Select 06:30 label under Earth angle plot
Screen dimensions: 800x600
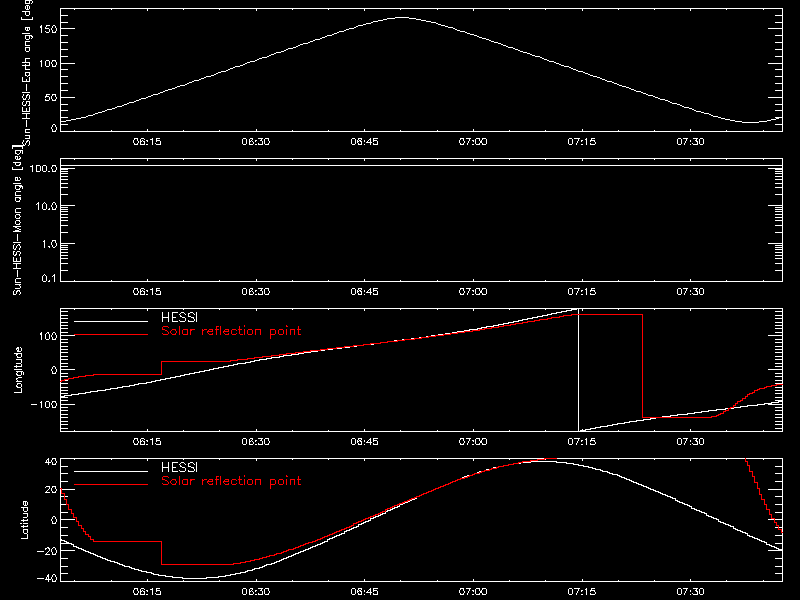coord(256,141)
